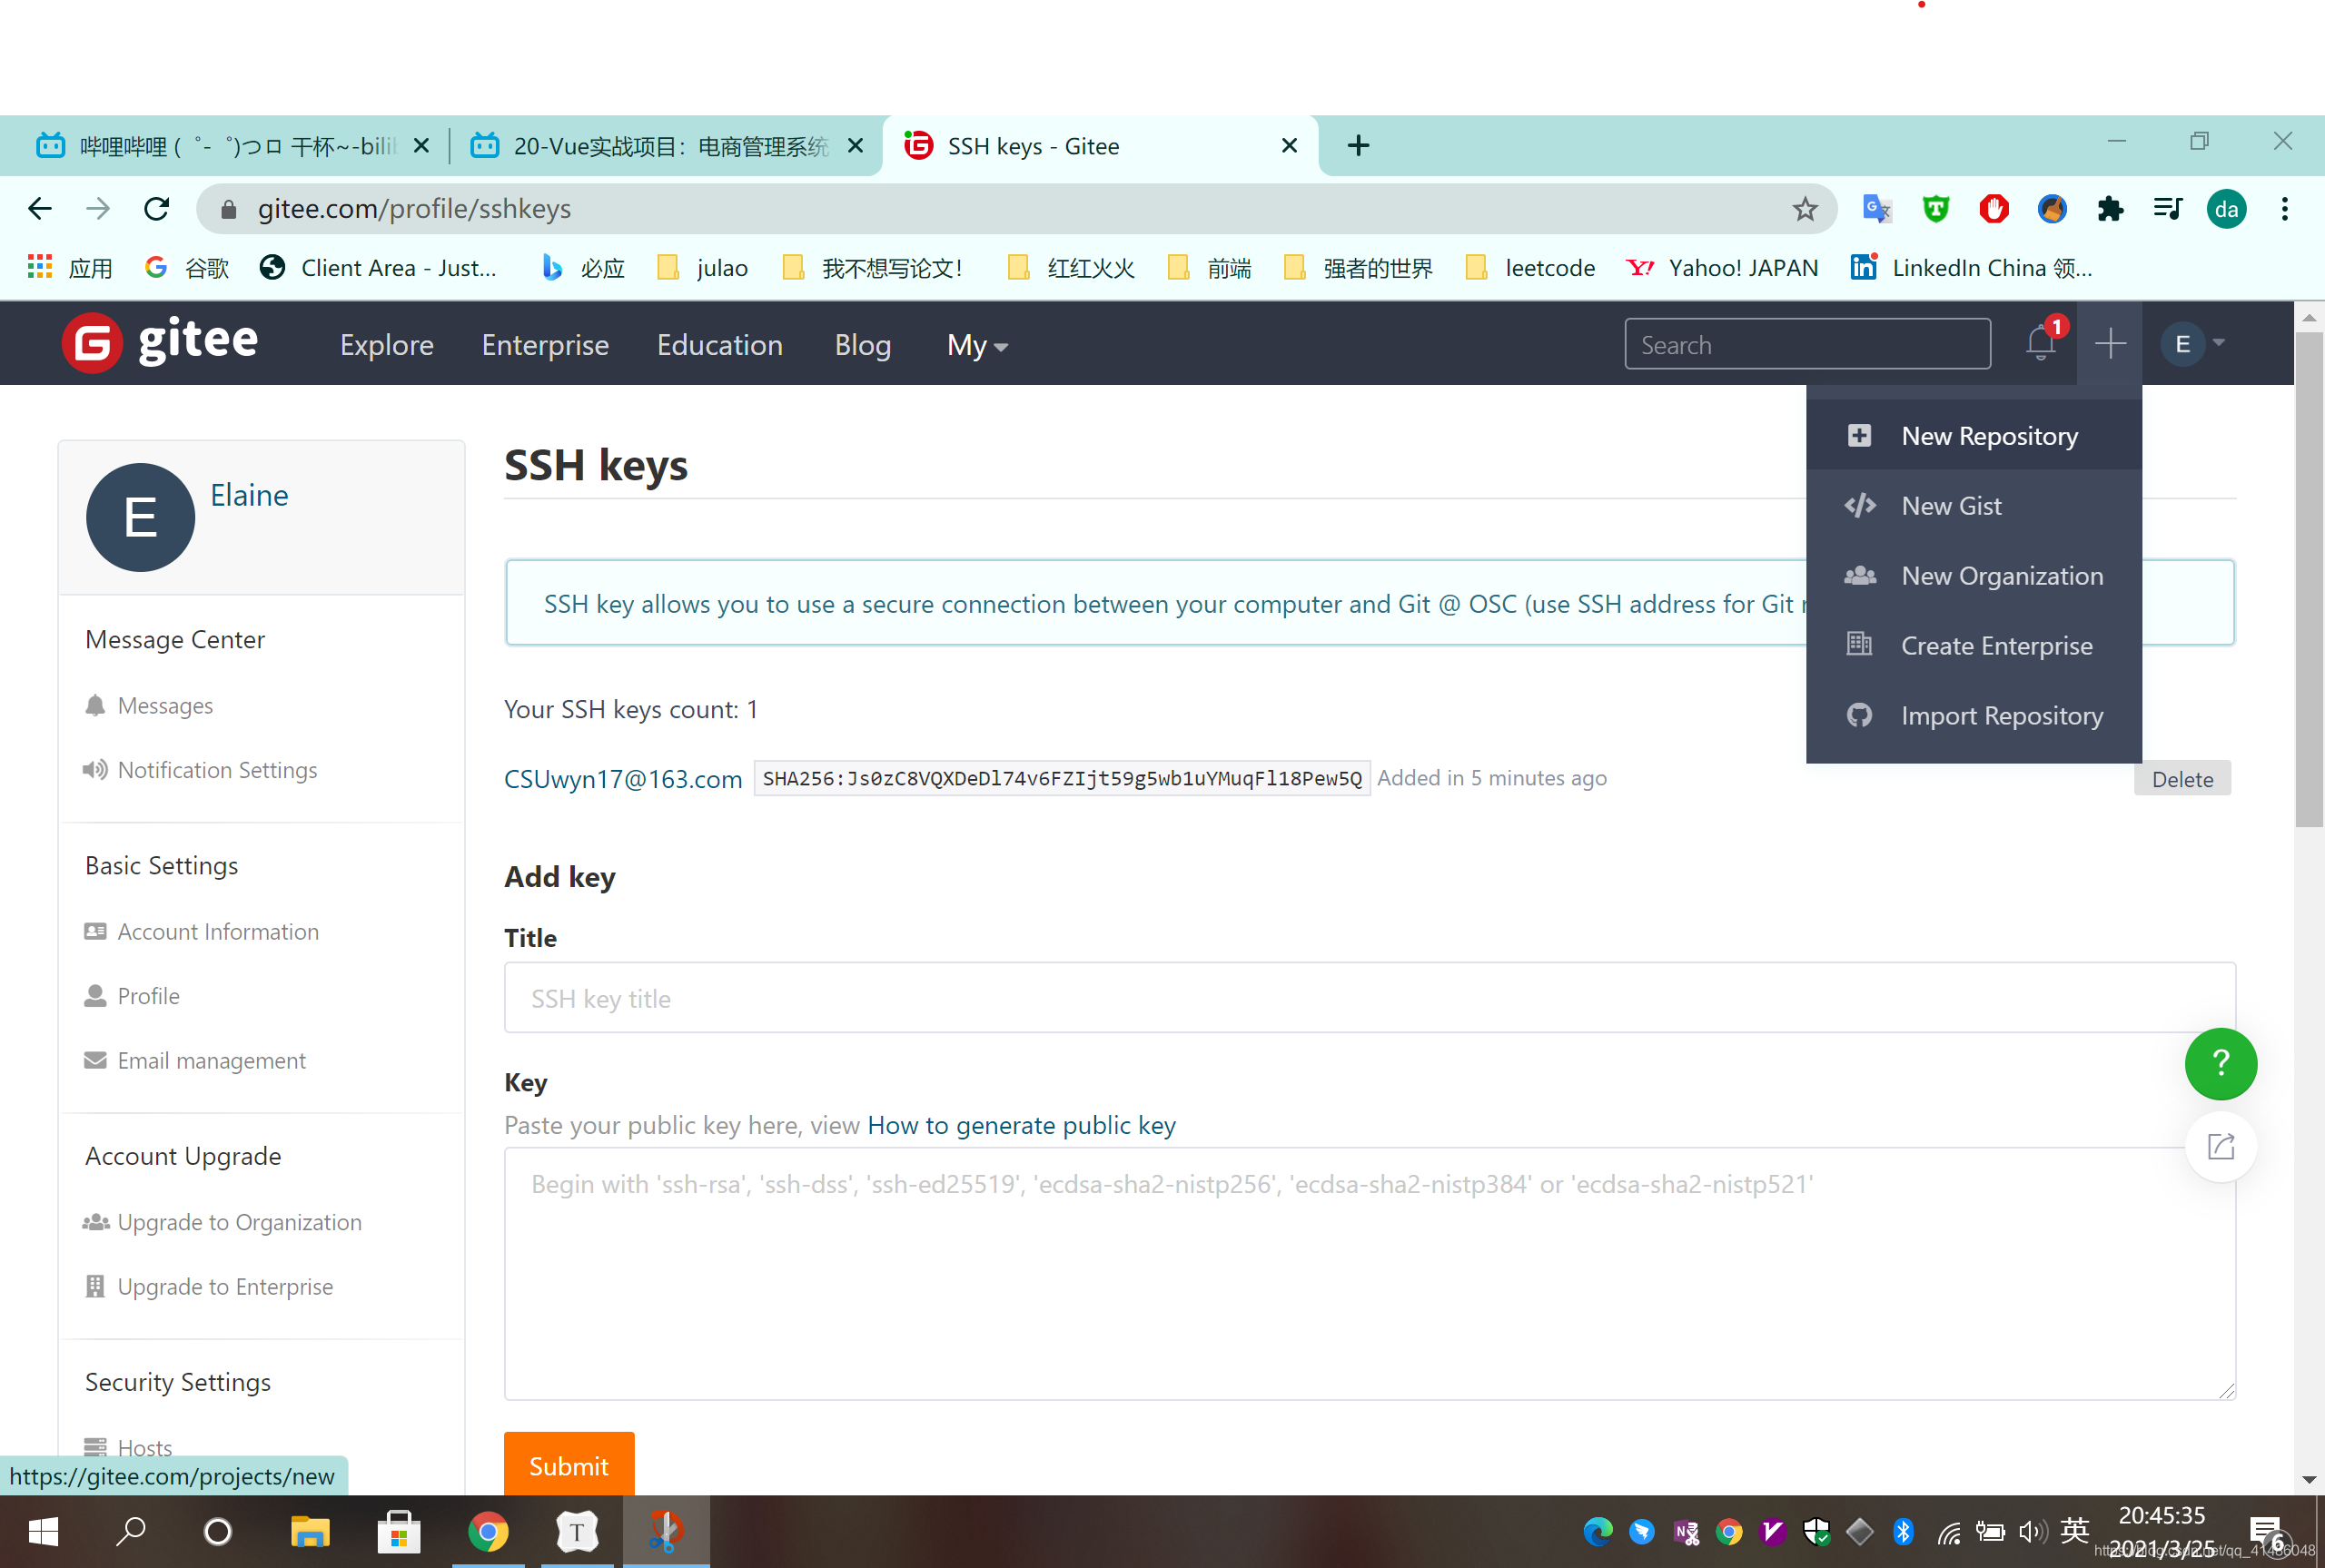
Task: Click the feedback edit icon button
Action: click(2220, 1146)
